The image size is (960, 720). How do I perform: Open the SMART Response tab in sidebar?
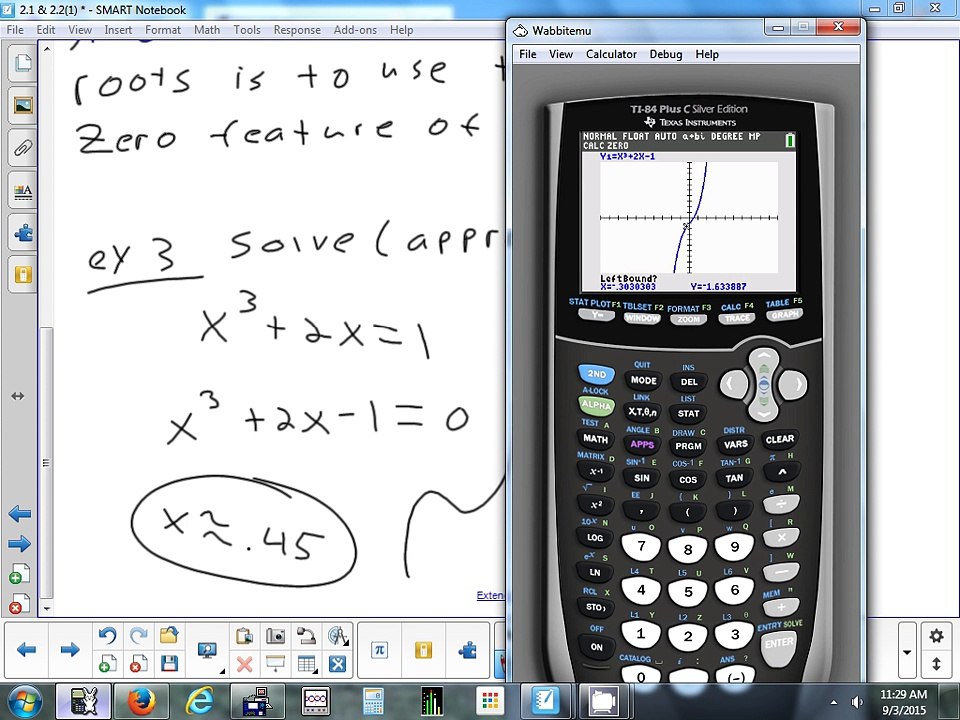pyautogui.click(x=23, y=274)
